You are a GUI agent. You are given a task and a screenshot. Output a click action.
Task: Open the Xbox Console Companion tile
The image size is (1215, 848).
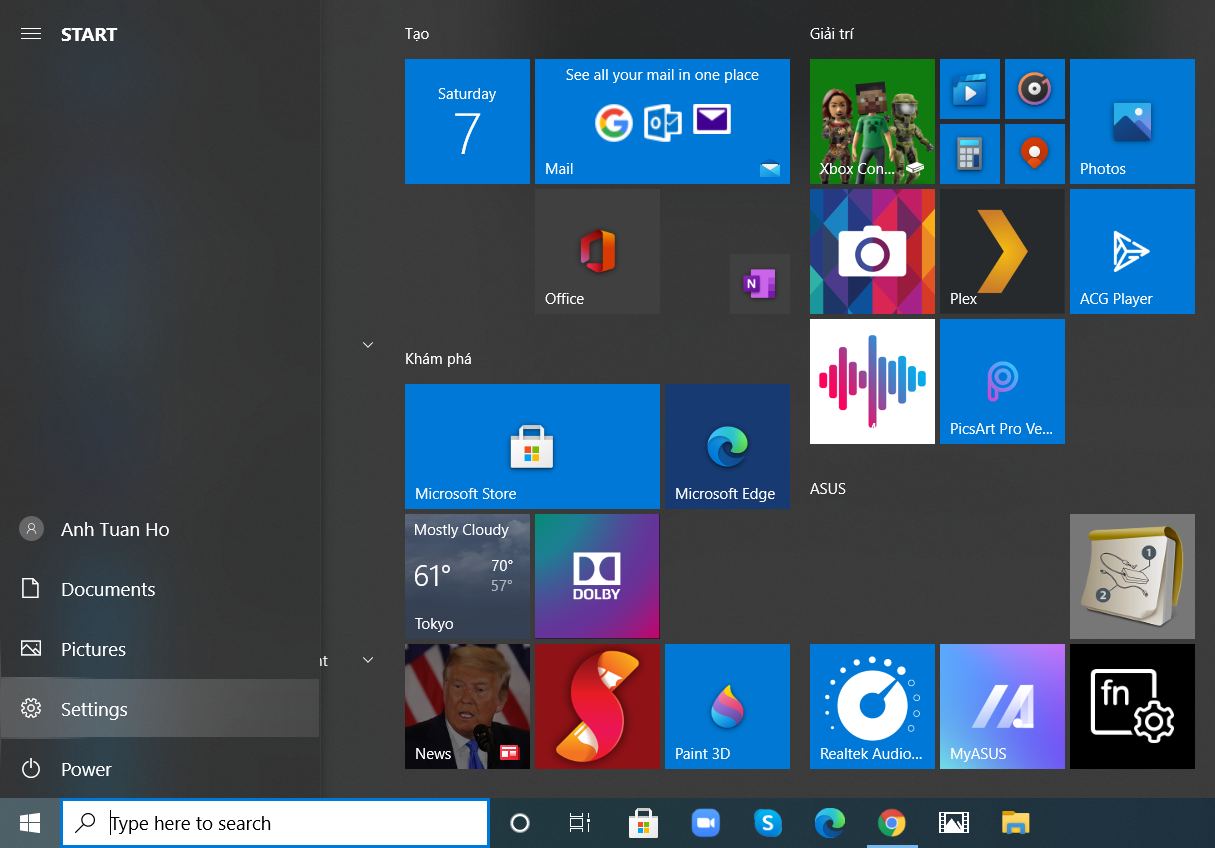[872, 121]
